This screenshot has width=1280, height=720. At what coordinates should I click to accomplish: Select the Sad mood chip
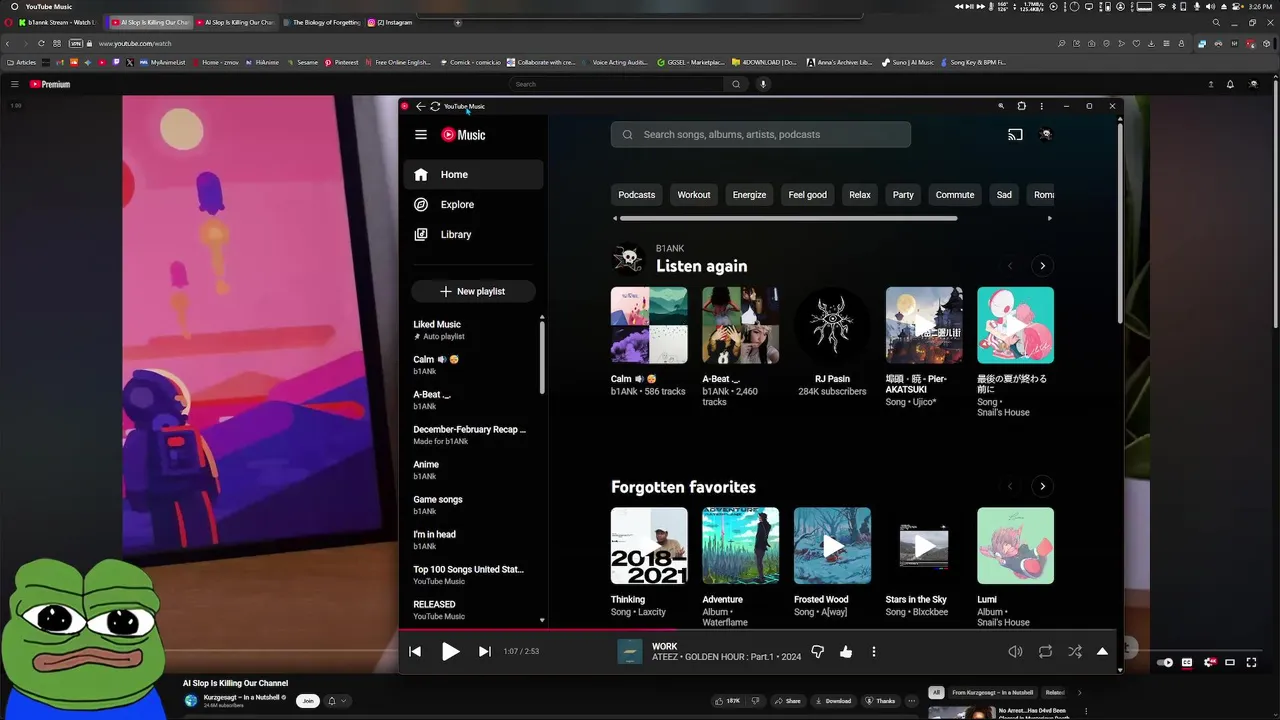1004,195
